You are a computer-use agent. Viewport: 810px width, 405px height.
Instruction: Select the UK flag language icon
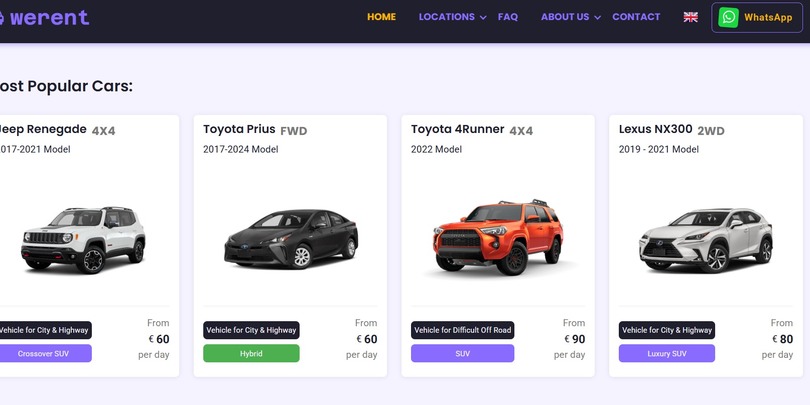point(690,17)
